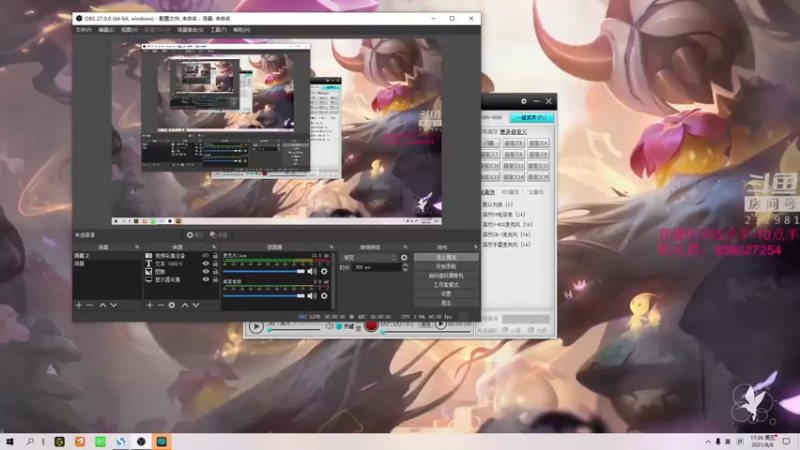
Task: Mute the Mic/Aux speaker icon in the mixer
Action: coord(312,271)
